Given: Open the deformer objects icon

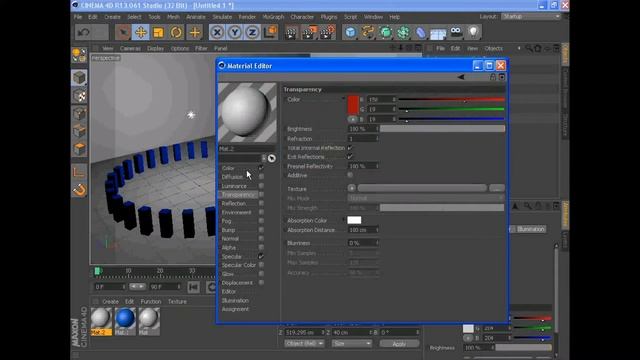Looking at the screenshot, I should (x=421, y=32).
